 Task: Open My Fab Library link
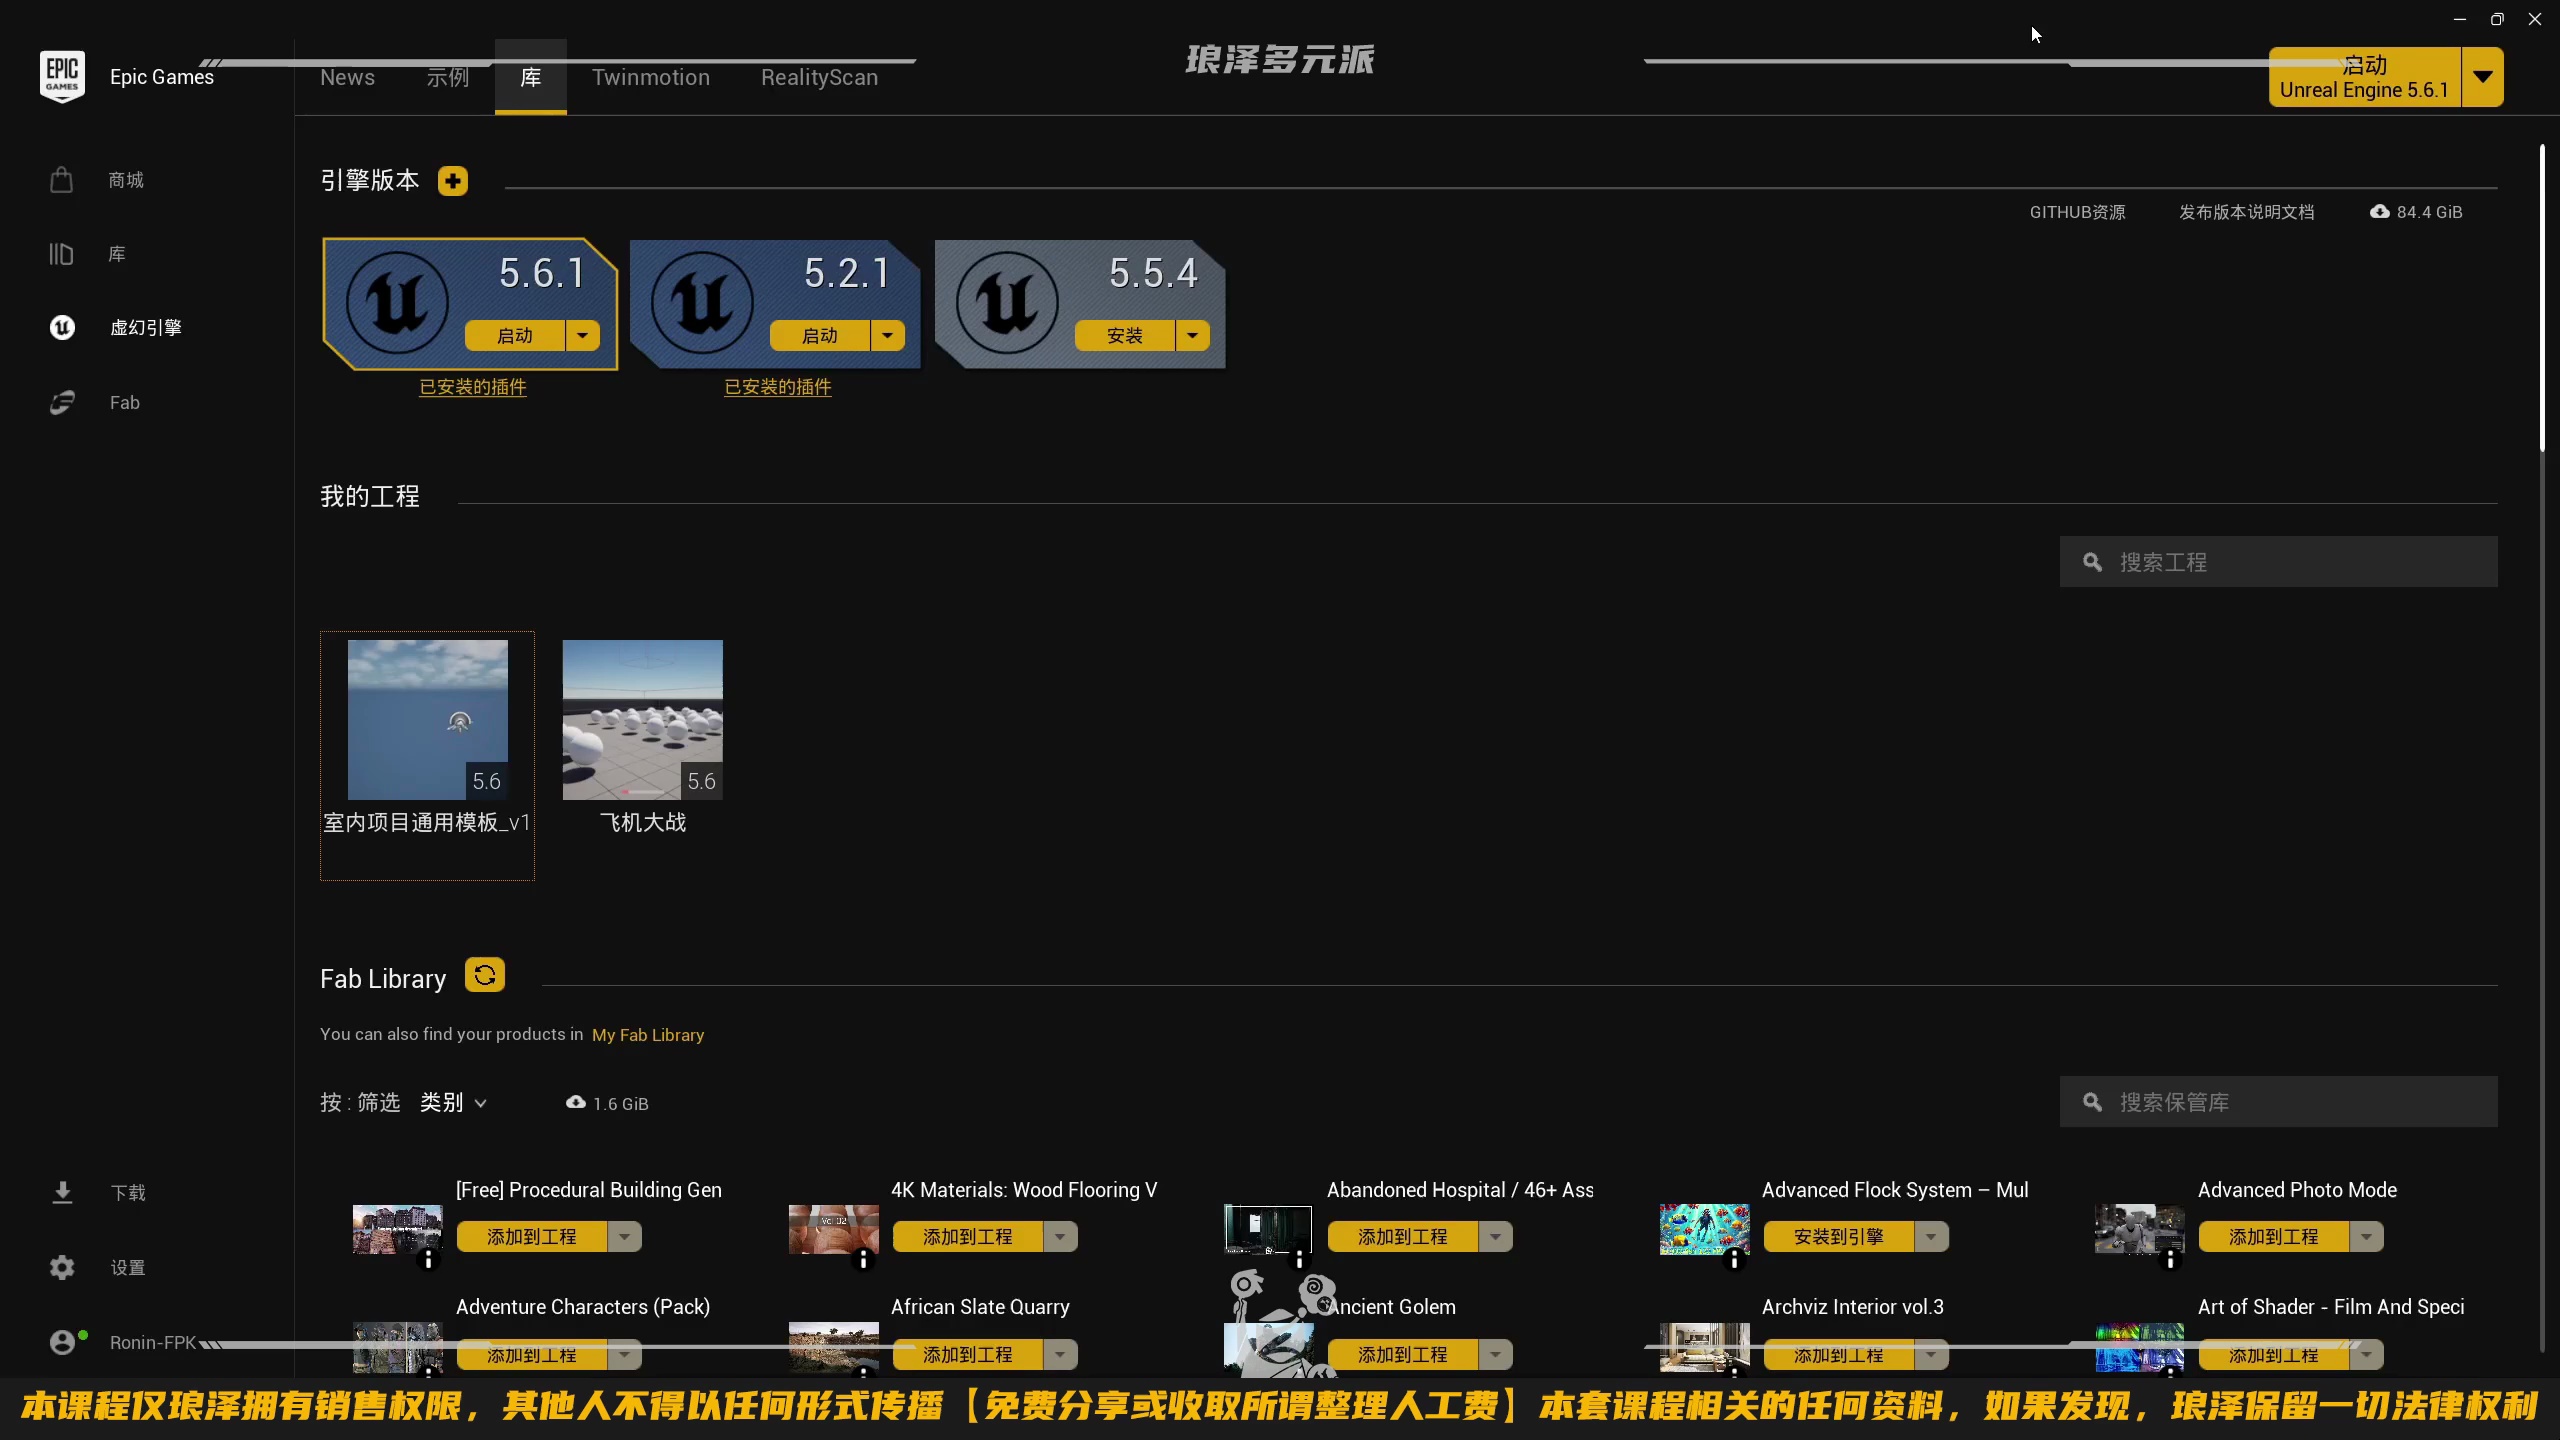[648, 1035]
